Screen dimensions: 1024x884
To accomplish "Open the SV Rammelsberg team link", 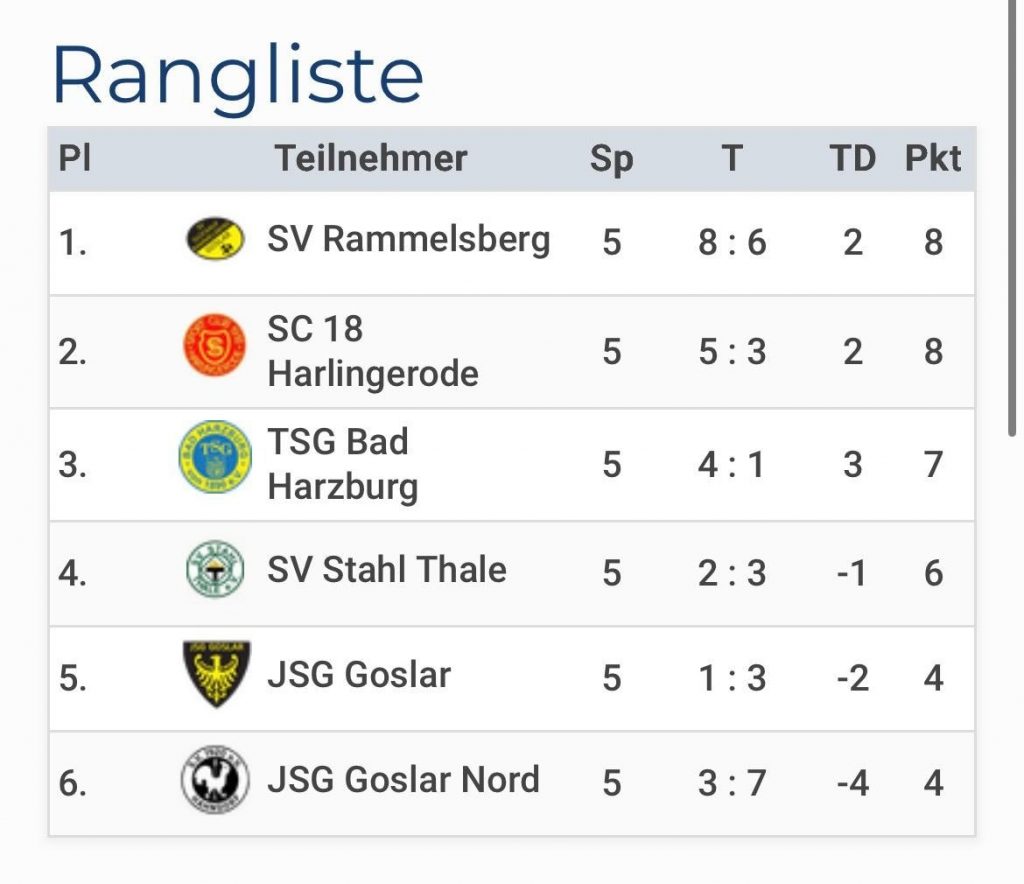I will click(x=408, y=240).
